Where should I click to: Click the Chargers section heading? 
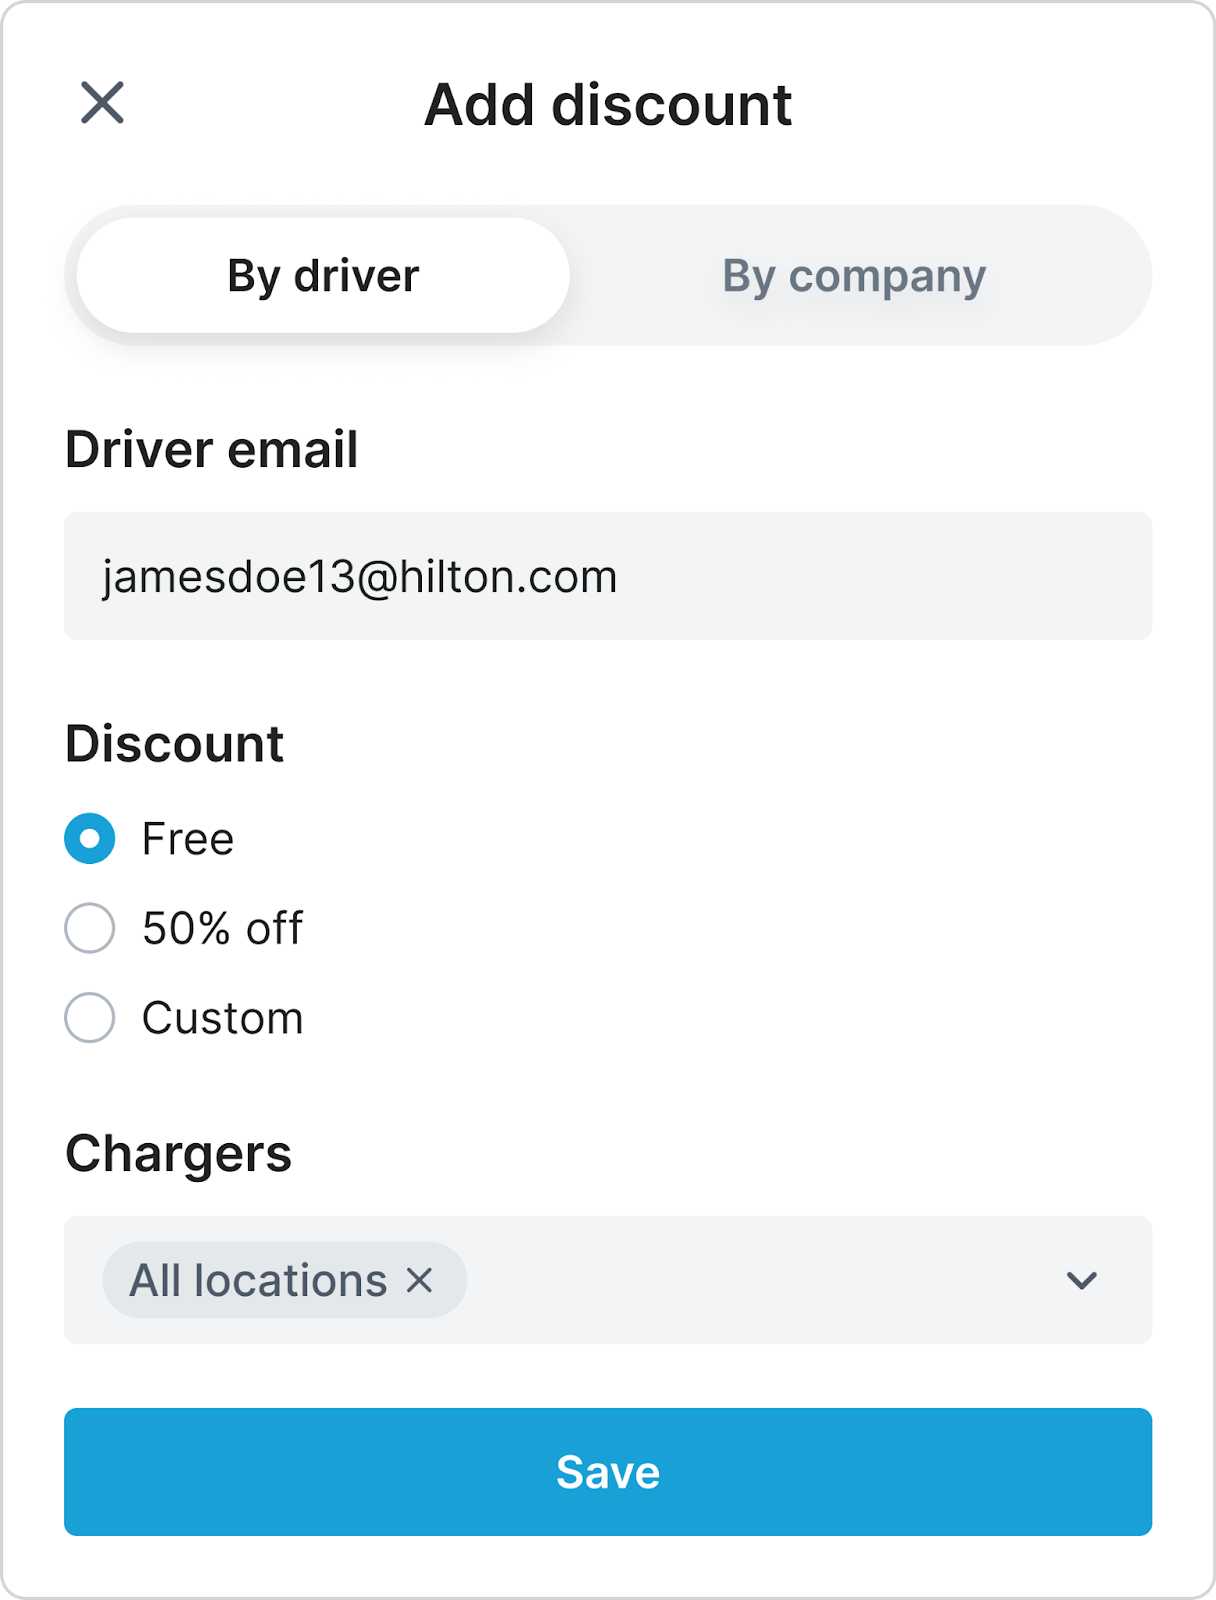[x=179, y=1153]
